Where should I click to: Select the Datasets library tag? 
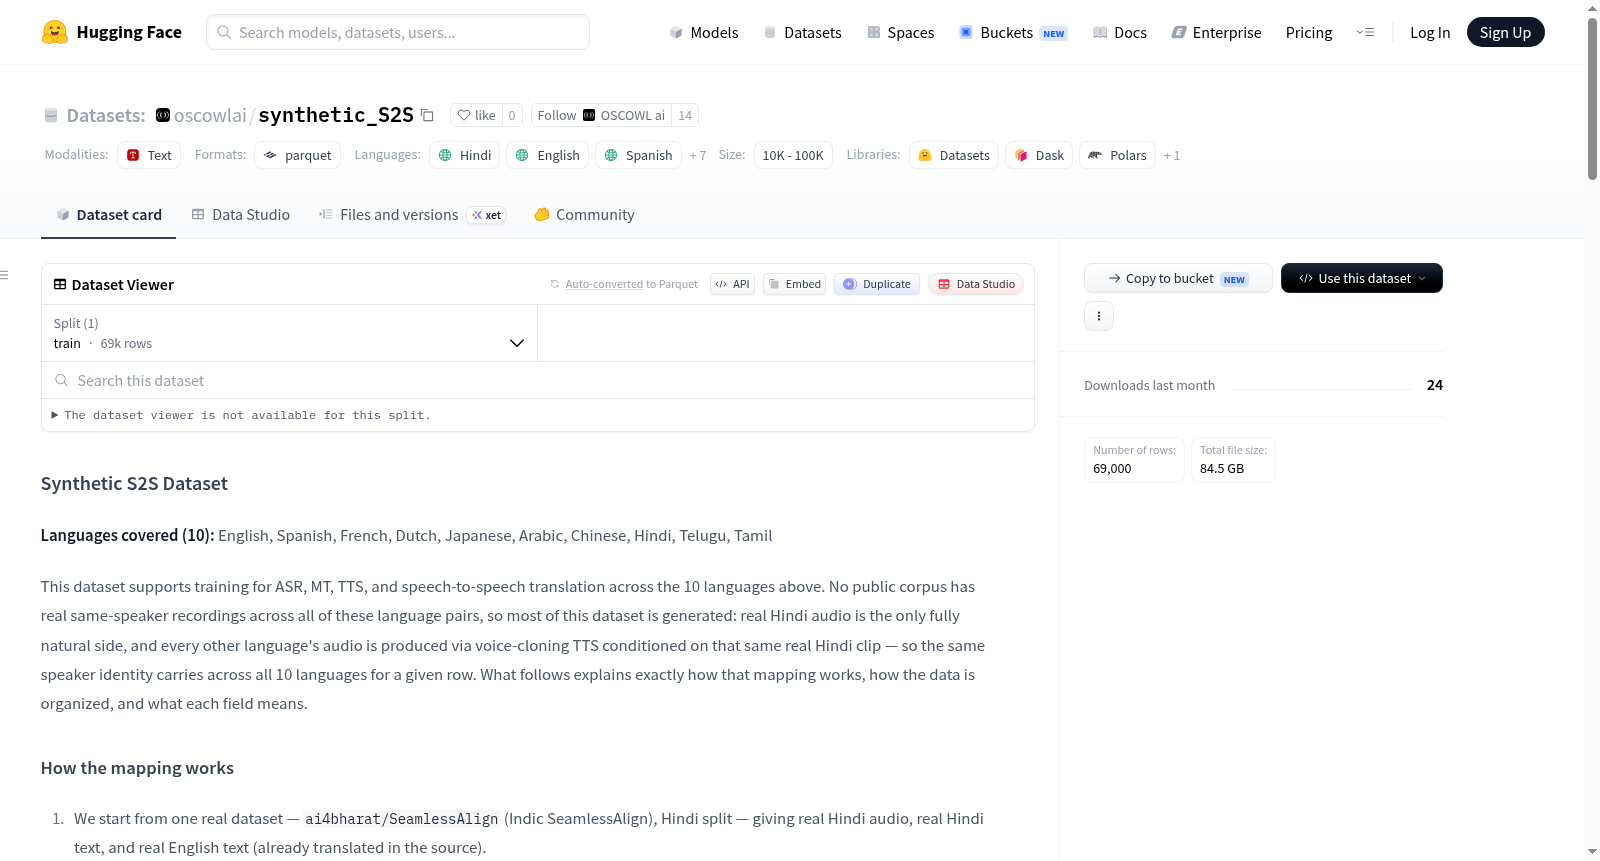pos(954,155)
